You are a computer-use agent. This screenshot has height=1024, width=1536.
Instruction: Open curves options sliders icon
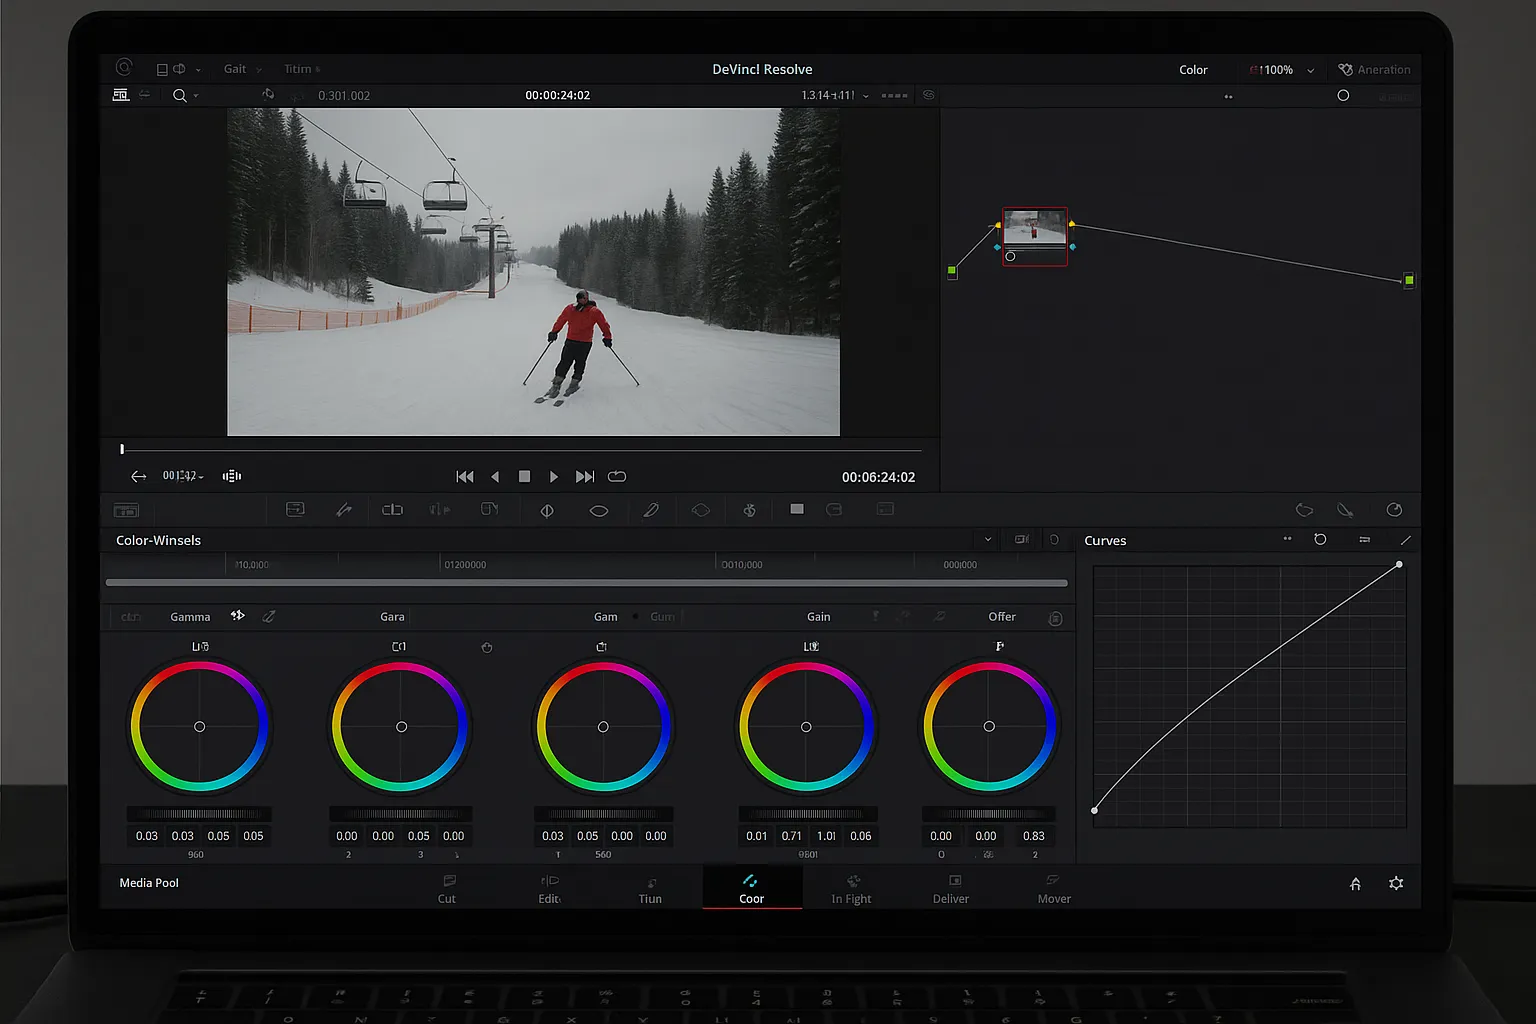pos(1365,540)
